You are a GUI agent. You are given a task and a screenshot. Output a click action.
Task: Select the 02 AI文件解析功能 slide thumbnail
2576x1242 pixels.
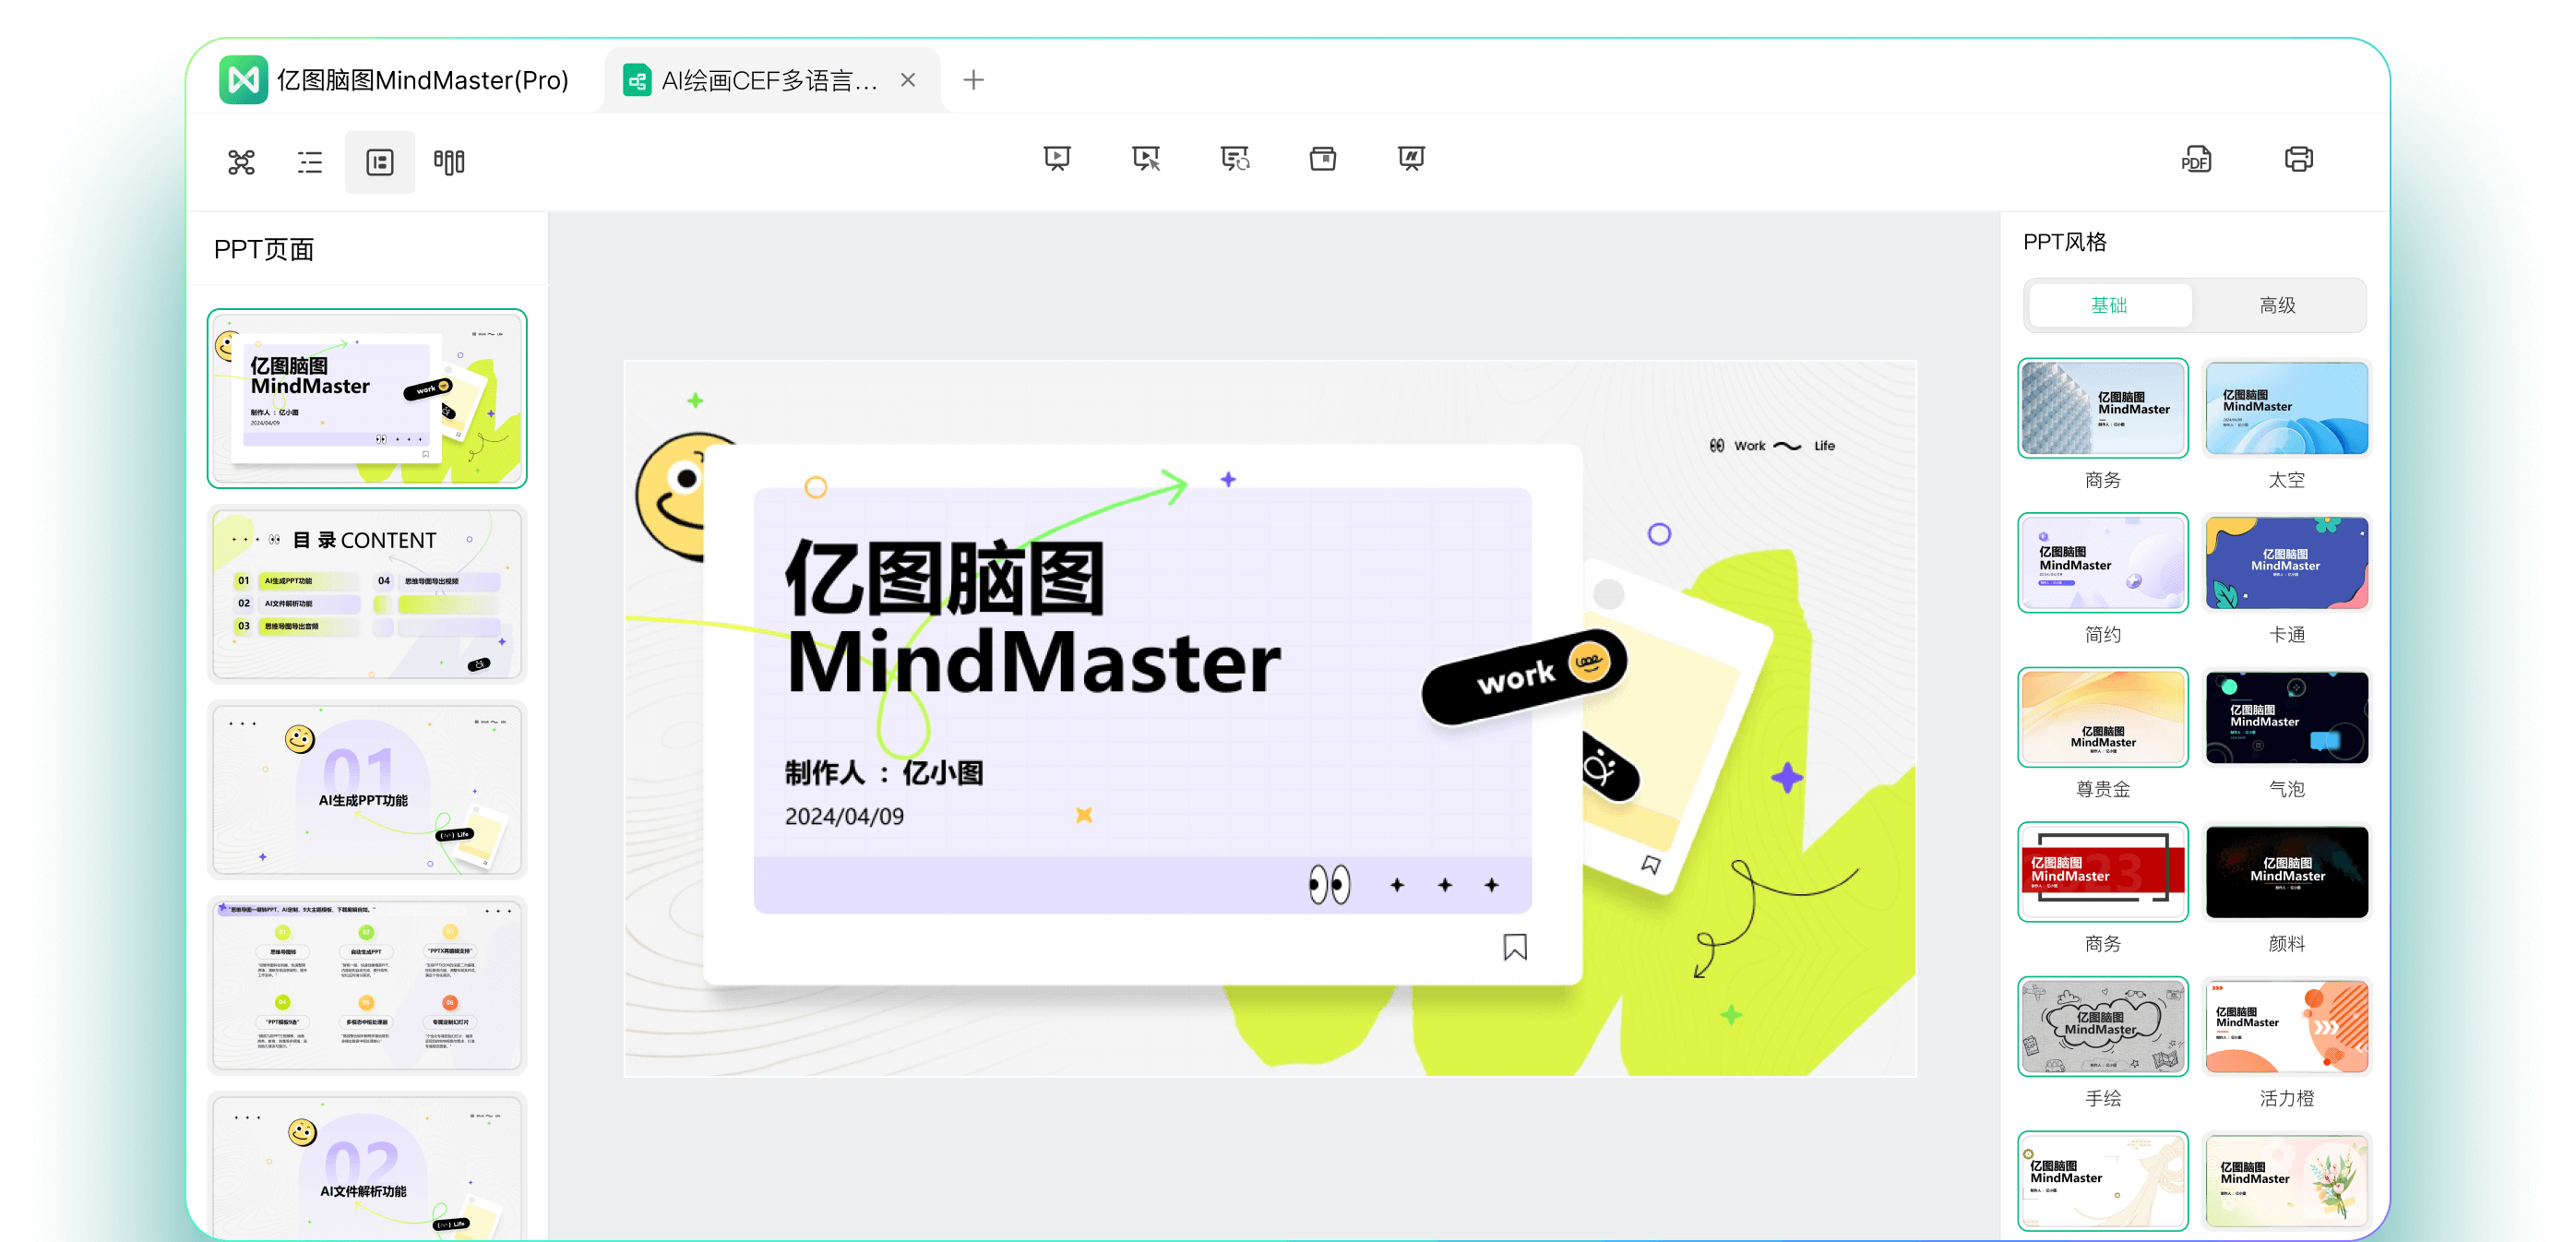click(367, 1166)
